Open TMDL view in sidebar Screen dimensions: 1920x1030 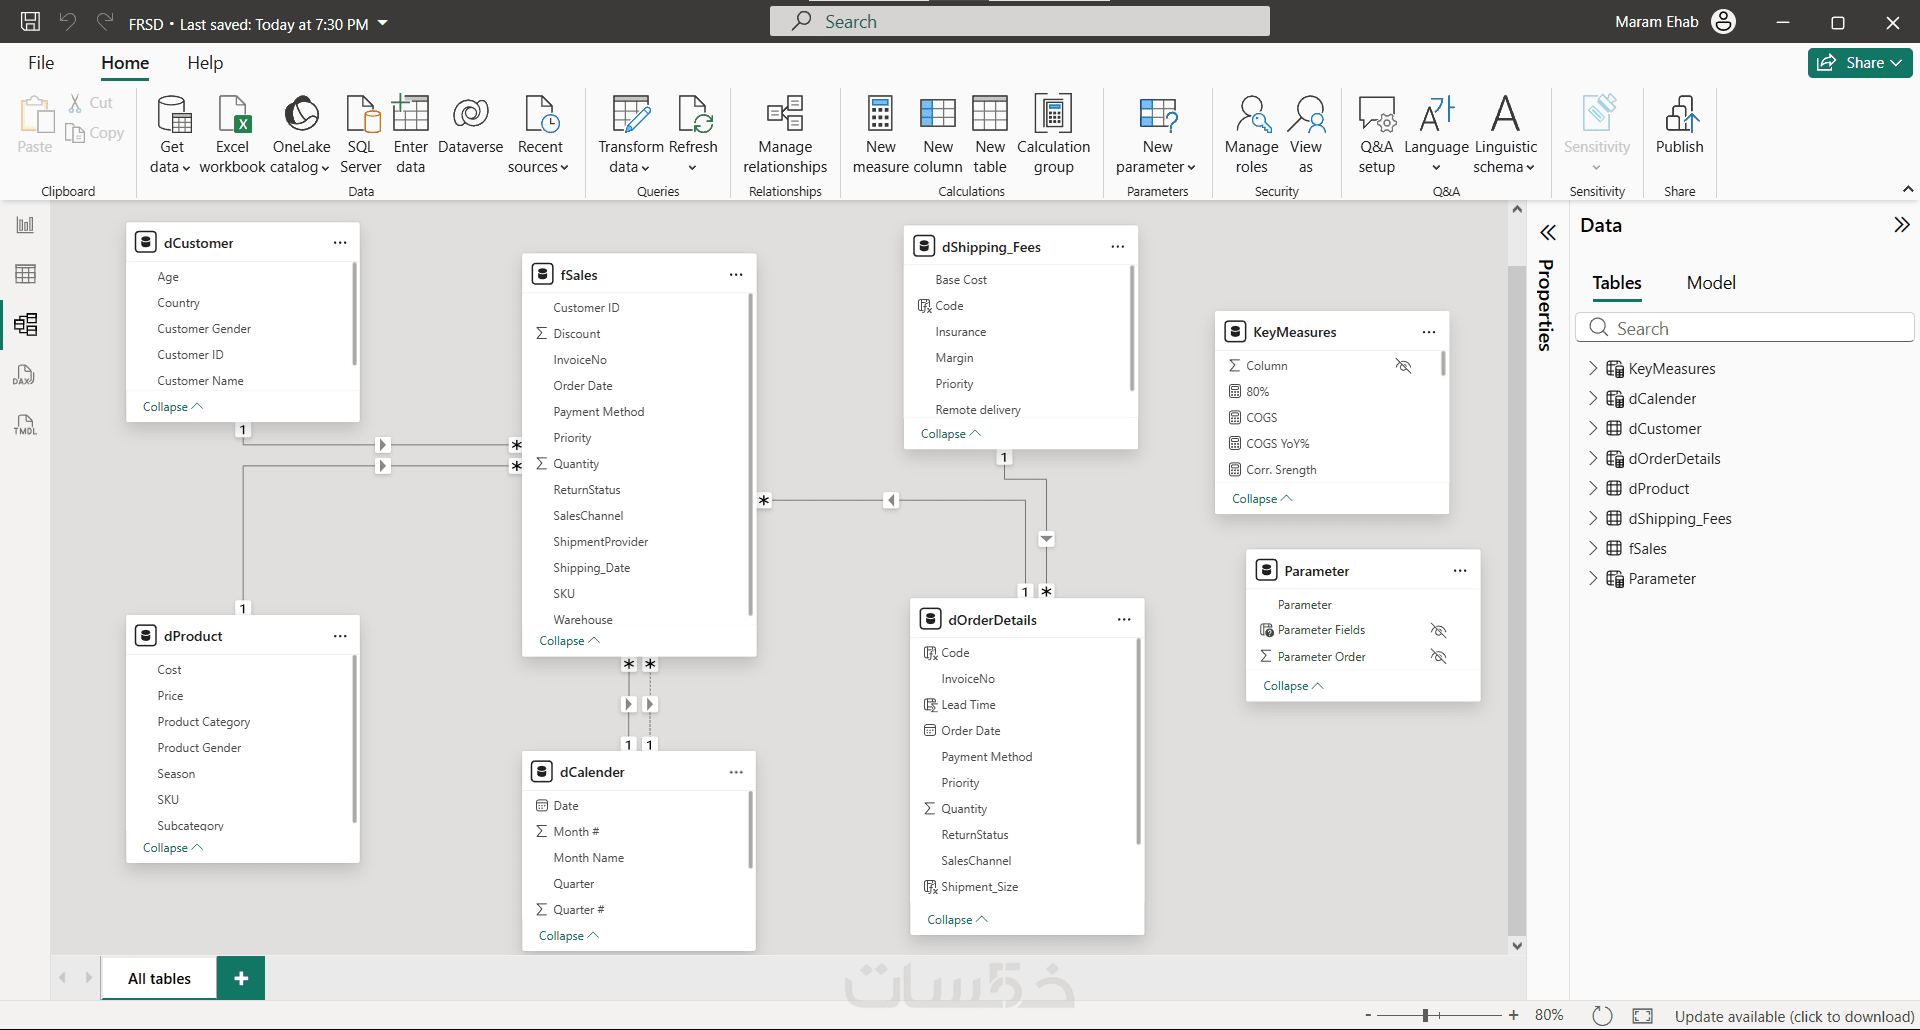click(x=25, y=425)
